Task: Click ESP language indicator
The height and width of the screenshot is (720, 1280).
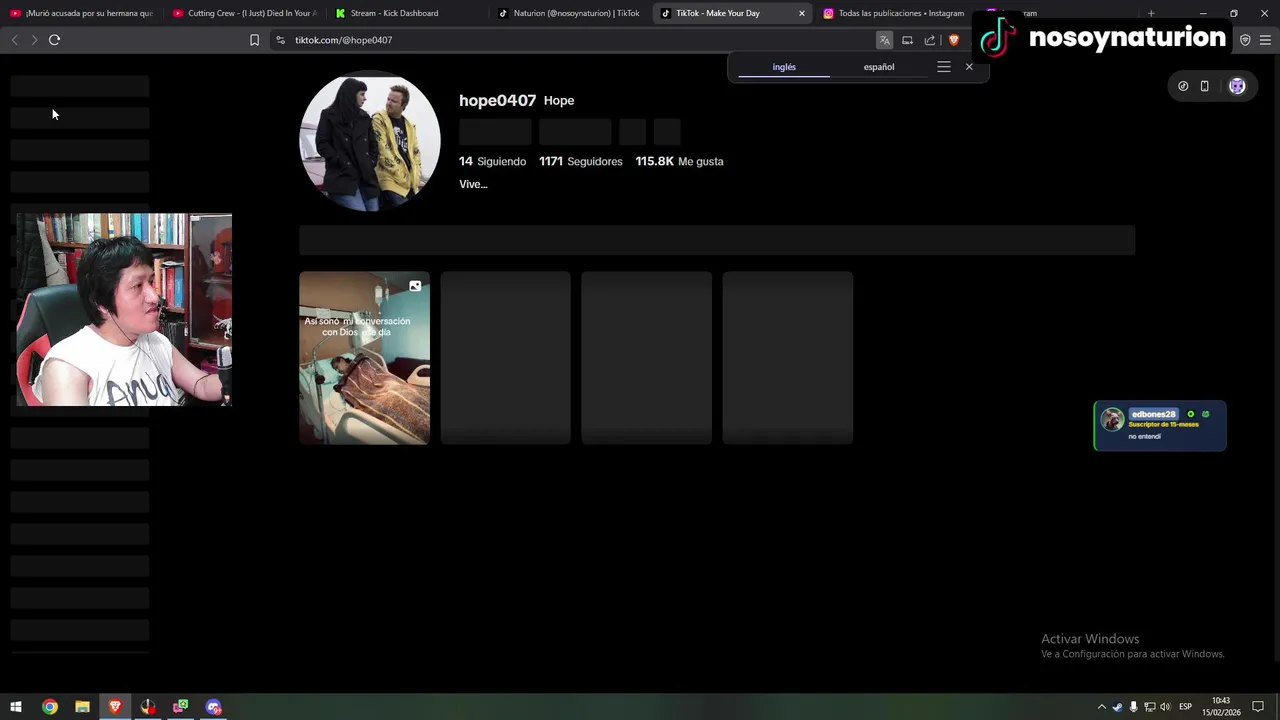Action: click(1185, 707)
